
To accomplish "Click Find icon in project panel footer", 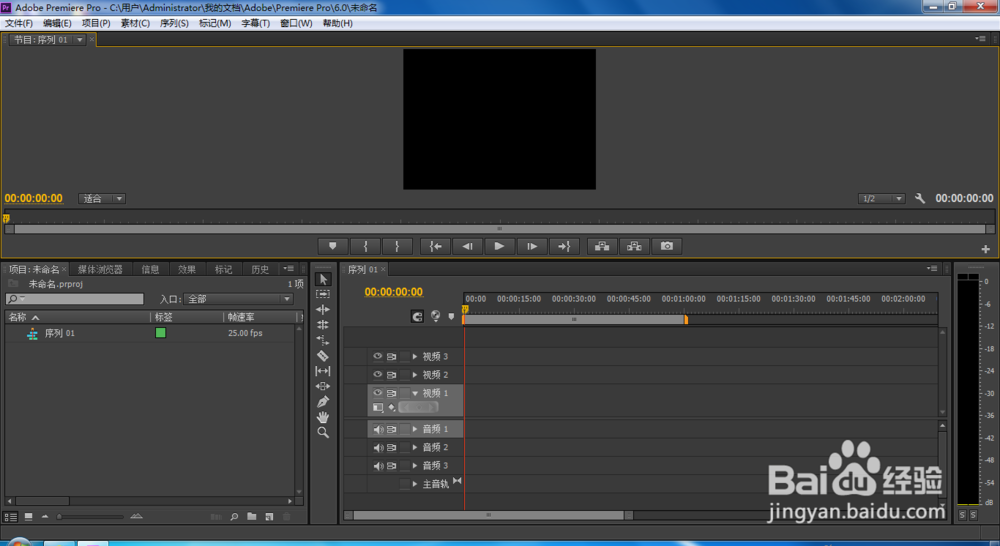I will click(x=234, y=517).
